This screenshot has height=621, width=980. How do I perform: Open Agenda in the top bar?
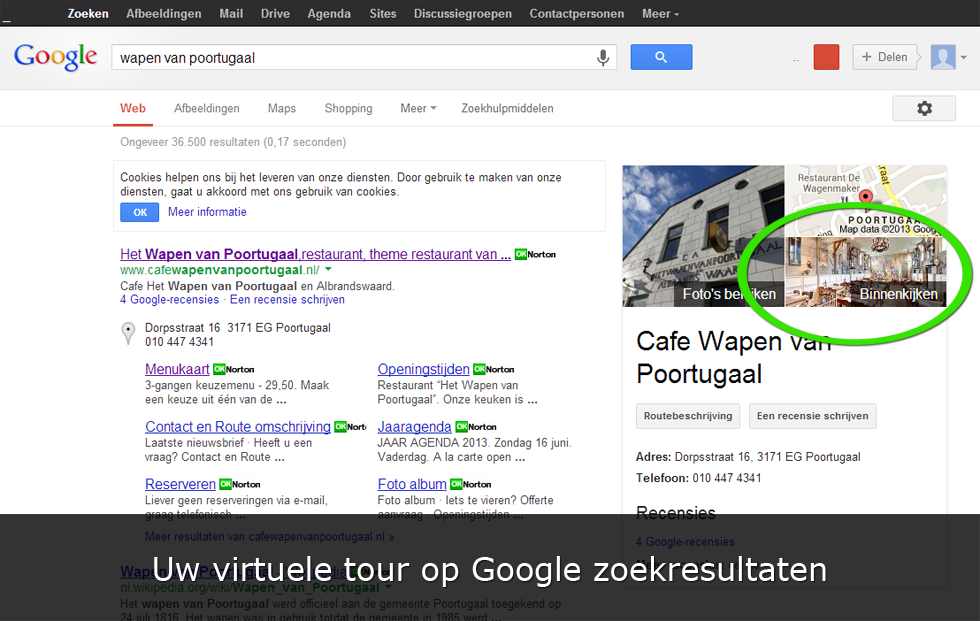[329, 14]
